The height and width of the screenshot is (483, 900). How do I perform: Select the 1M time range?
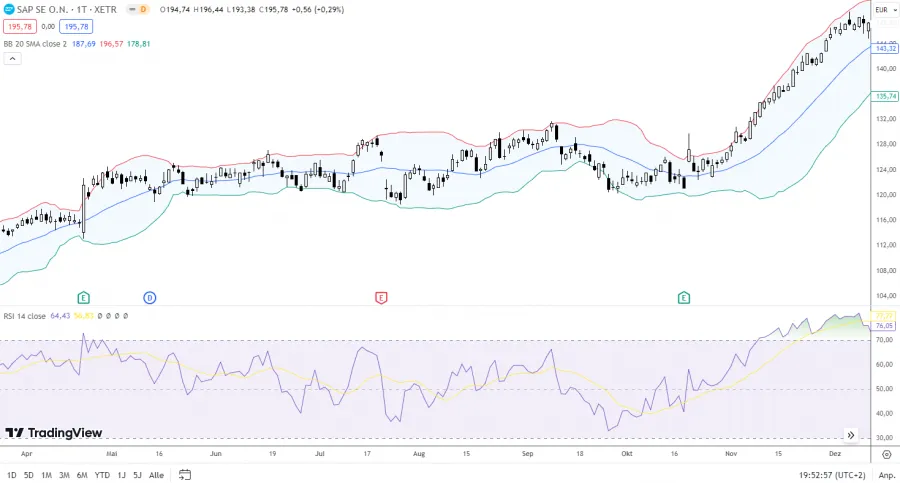tap(46, 475)
